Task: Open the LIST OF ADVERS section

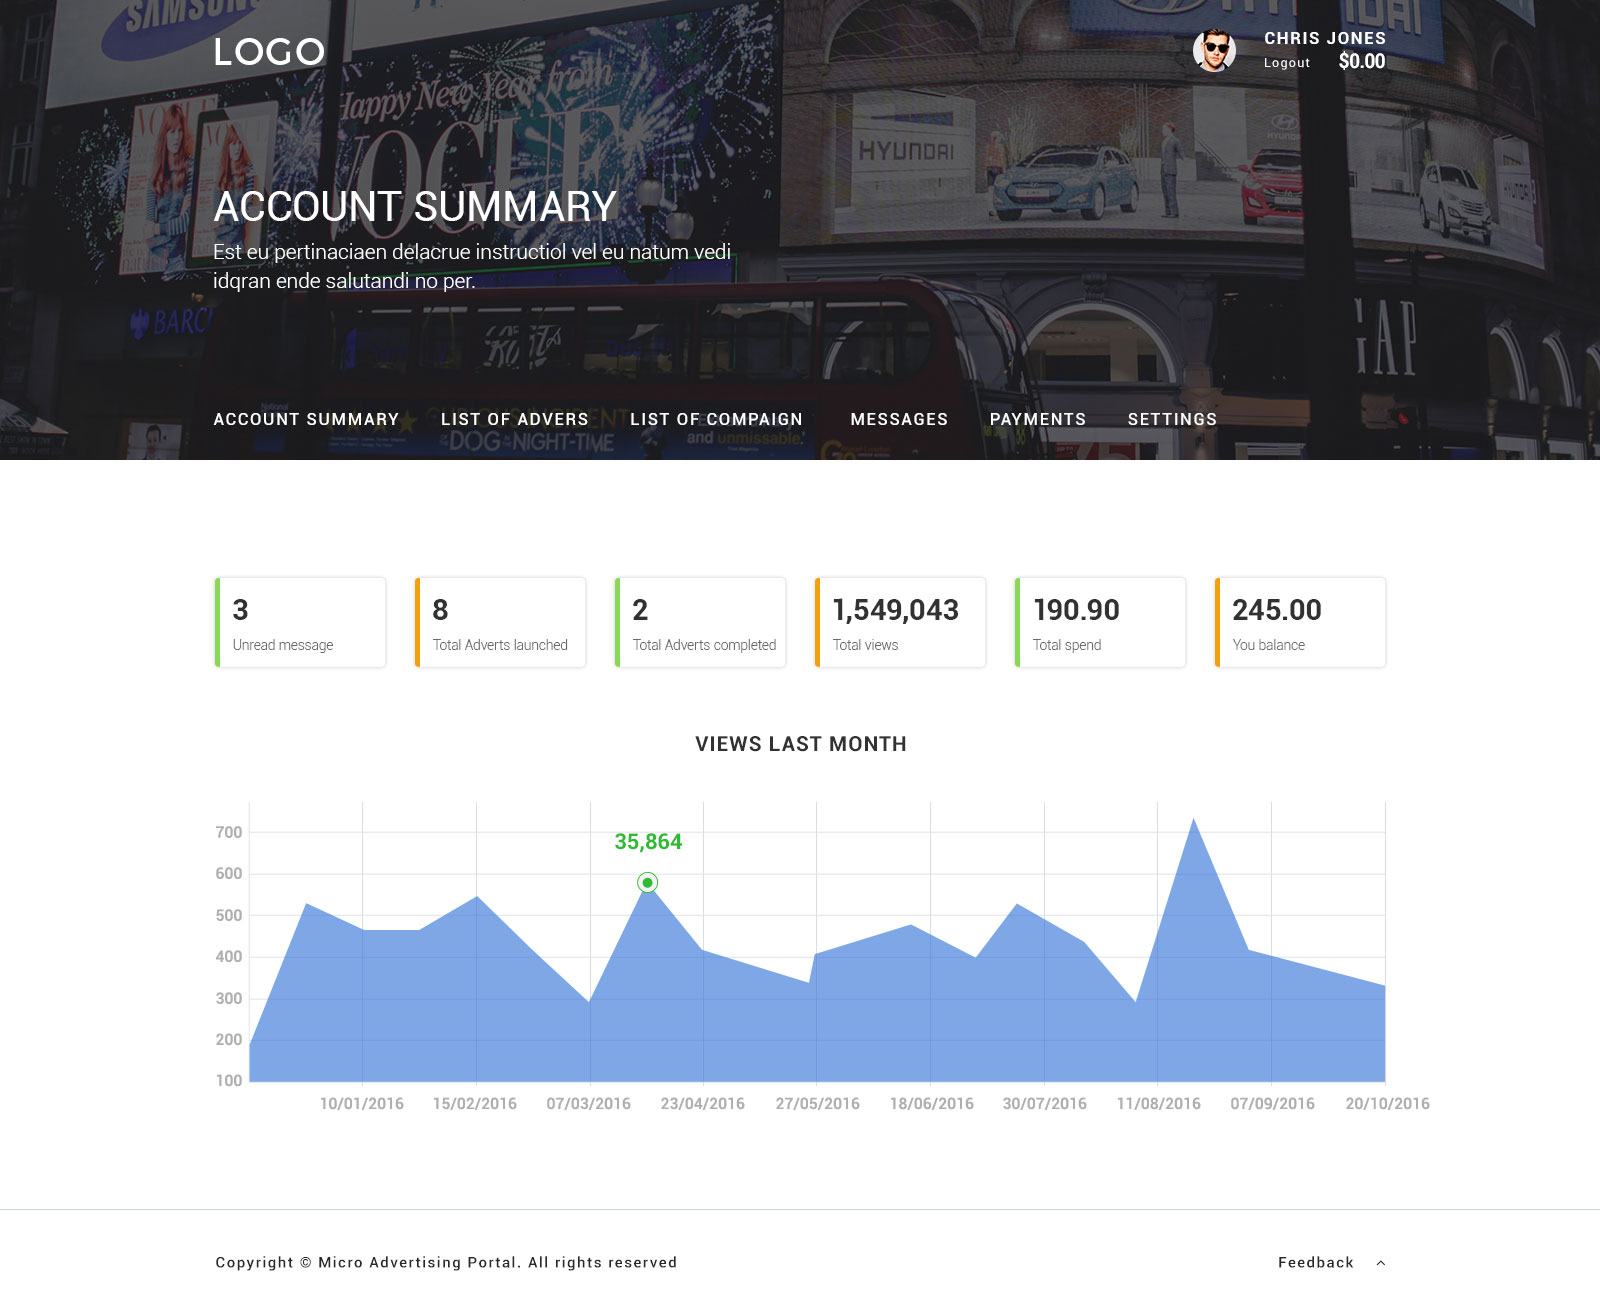Action: 513,419
